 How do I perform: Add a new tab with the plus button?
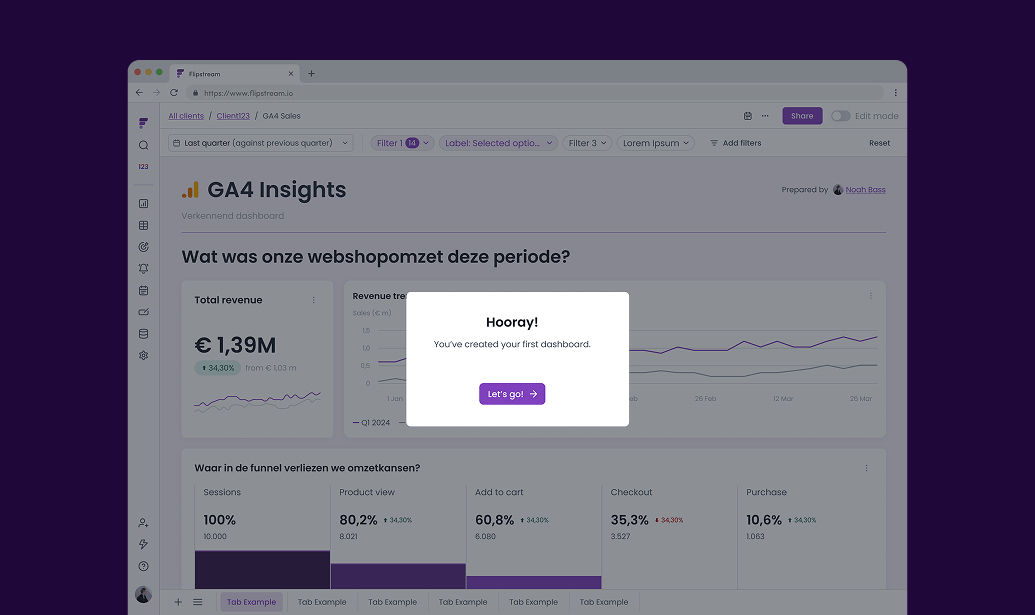pos(178,601)
